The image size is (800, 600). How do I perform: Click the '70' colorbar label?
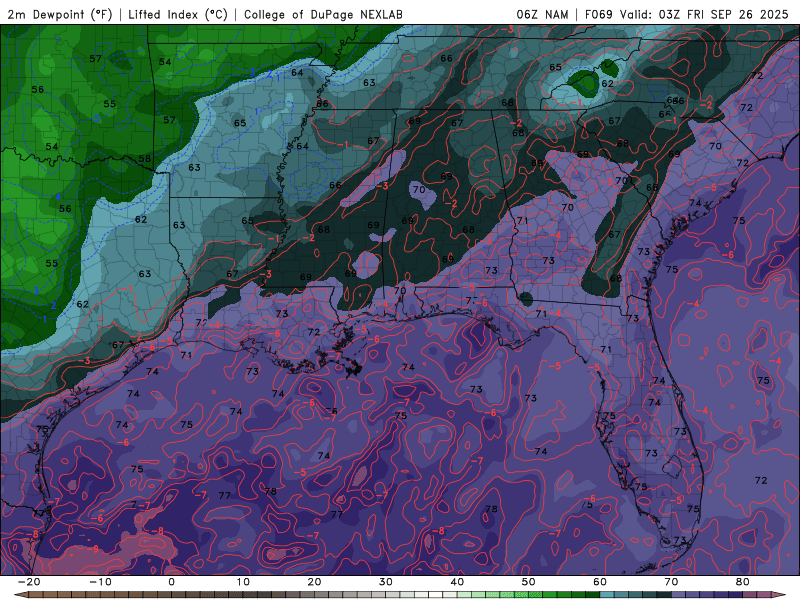(671, 582)
